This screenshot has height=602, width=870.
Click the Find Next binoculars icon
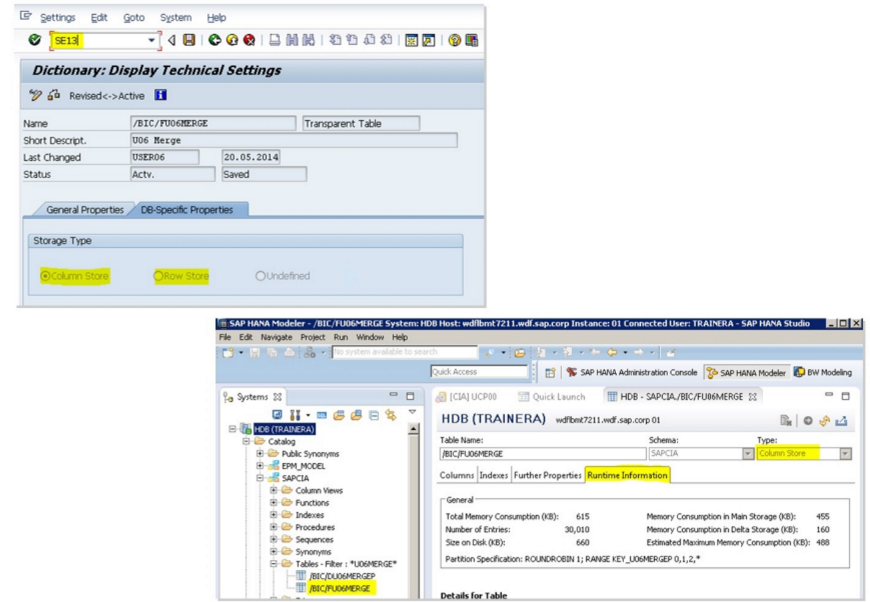[x=308, y=40]
